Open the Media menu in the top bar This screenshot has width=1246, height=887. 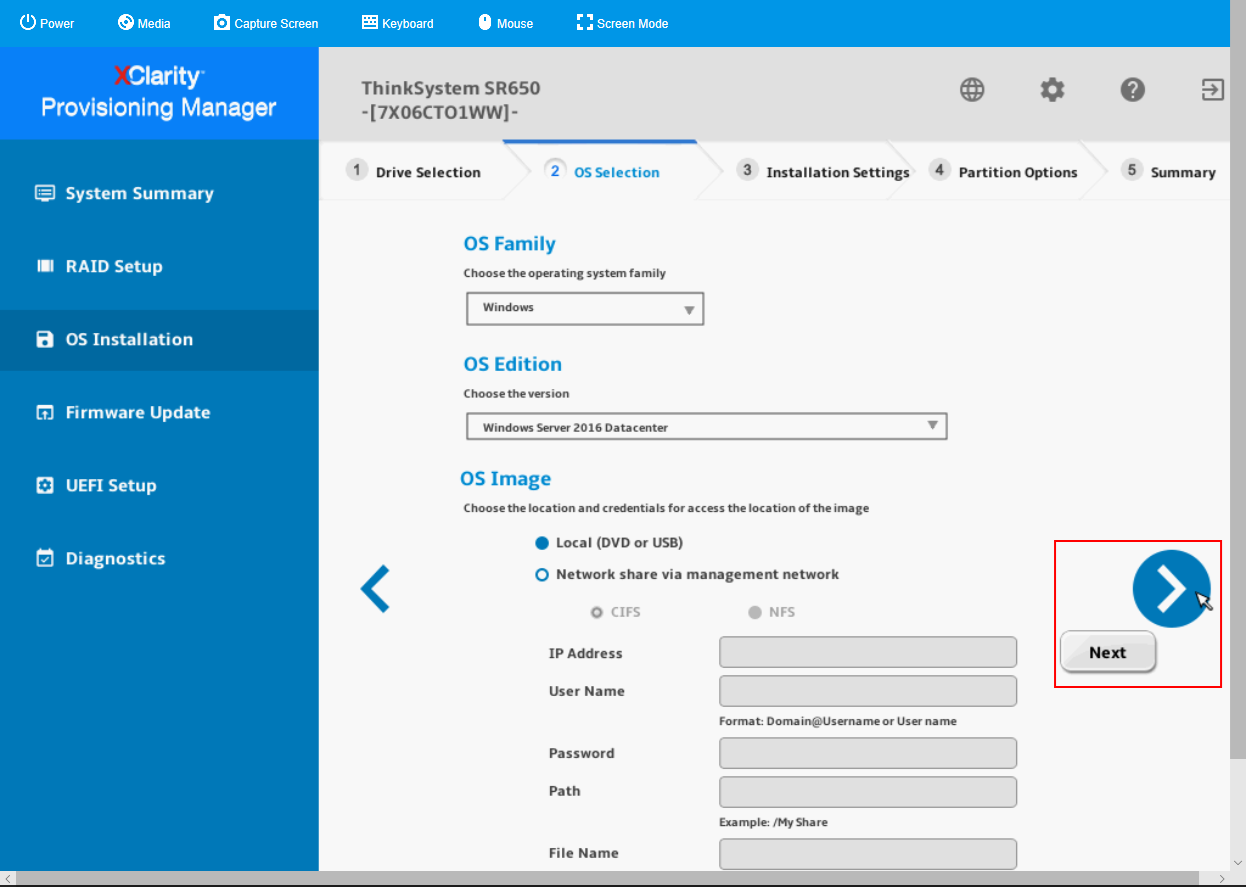(x=144, y=23)
